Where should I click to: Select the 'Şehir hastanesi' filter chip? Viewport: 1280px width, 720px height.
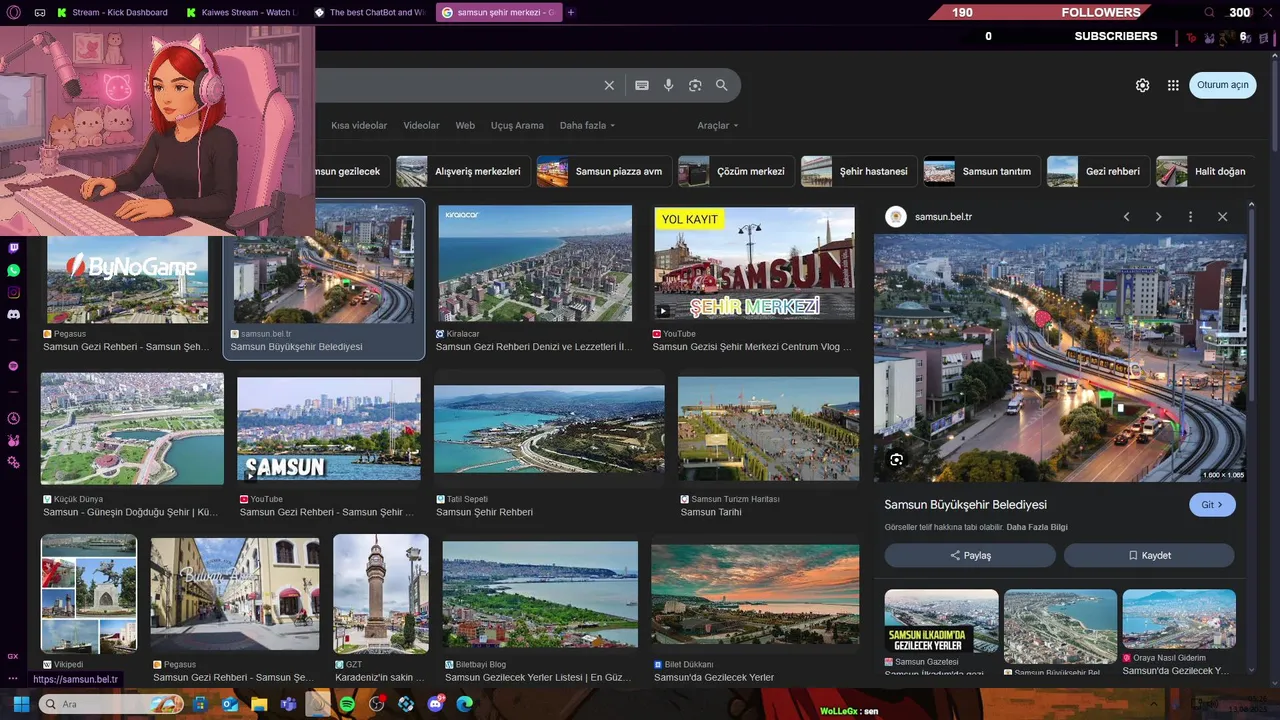(858, 171)
